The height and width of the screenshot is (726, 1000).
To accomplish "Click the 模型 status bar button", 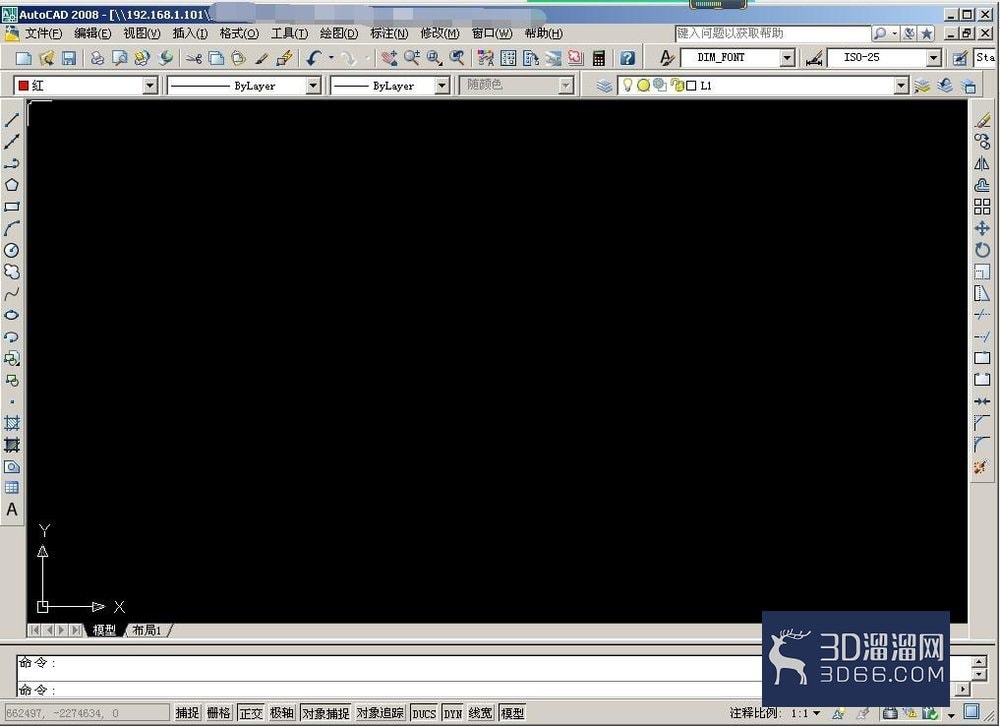I will [x=512, y=713].
